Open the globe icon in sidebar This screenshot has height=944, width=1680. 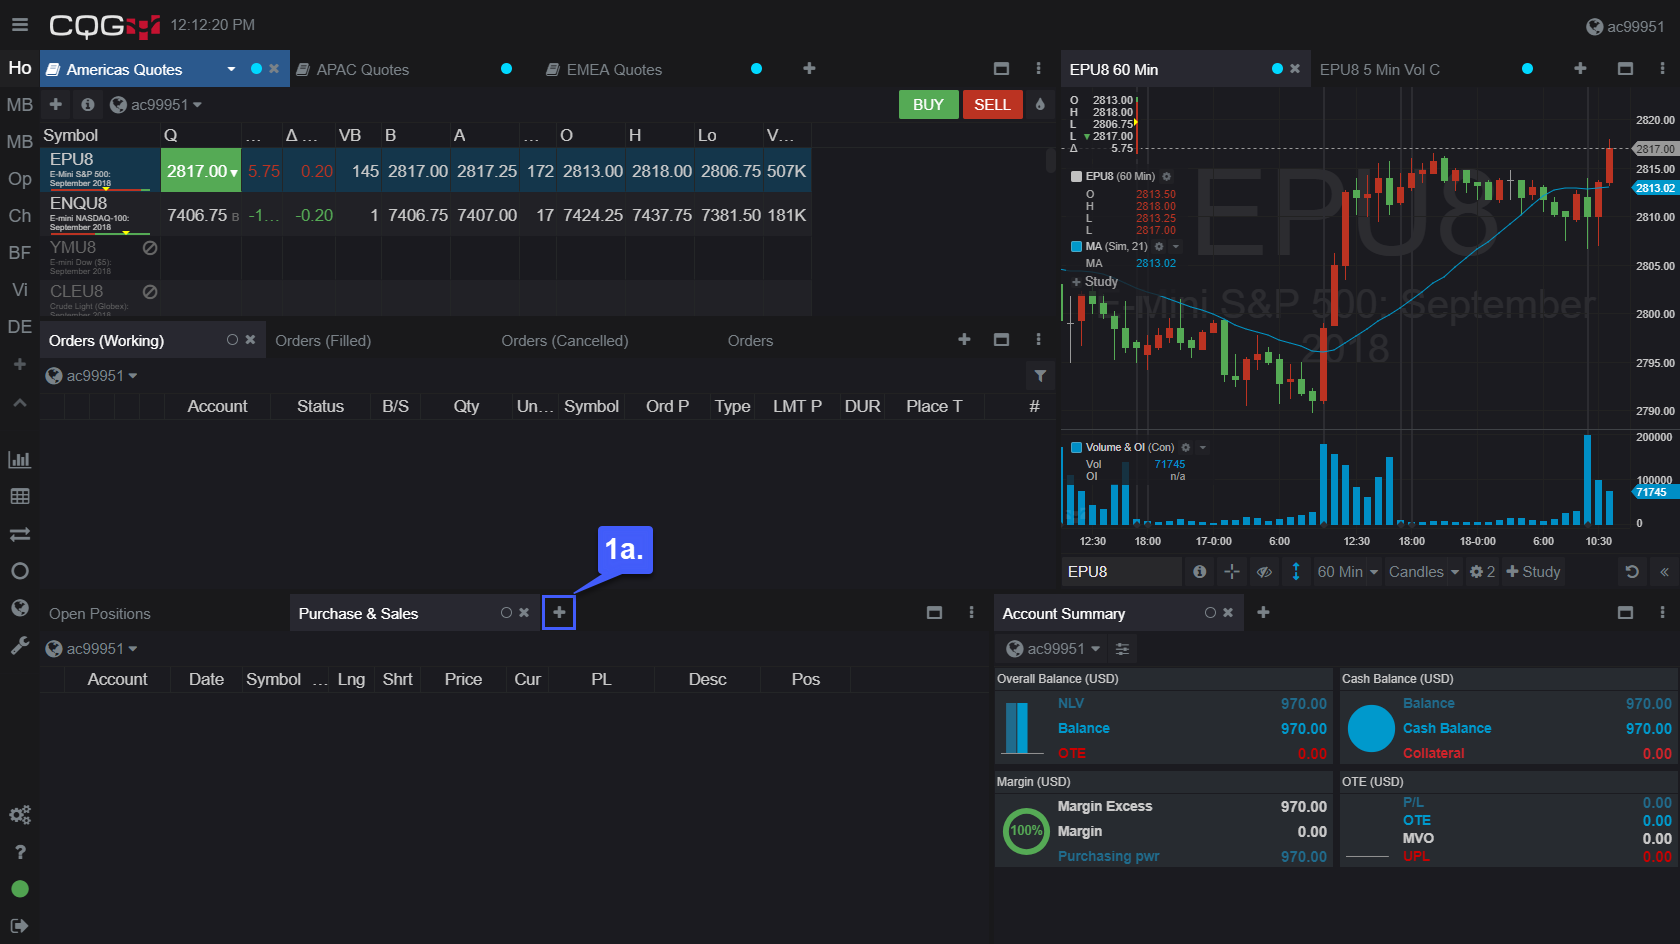[19, 608]
